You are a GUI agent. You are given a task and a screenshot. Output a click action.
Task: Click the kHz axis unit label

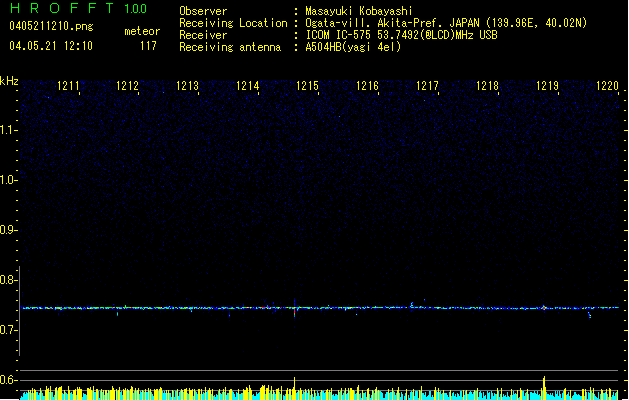[x=9, y=81]
